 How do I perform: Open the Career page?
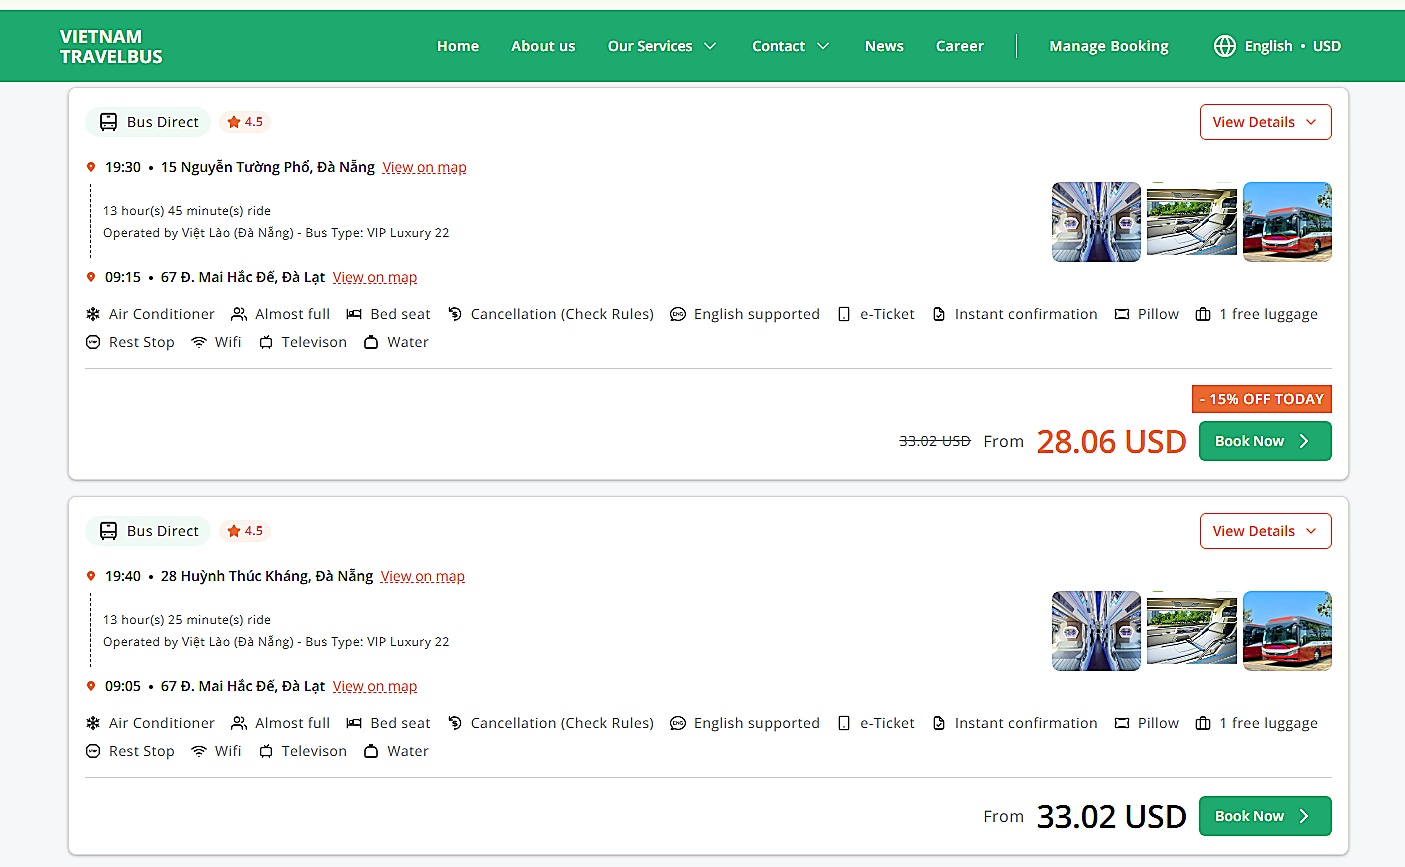coord(960,46)
